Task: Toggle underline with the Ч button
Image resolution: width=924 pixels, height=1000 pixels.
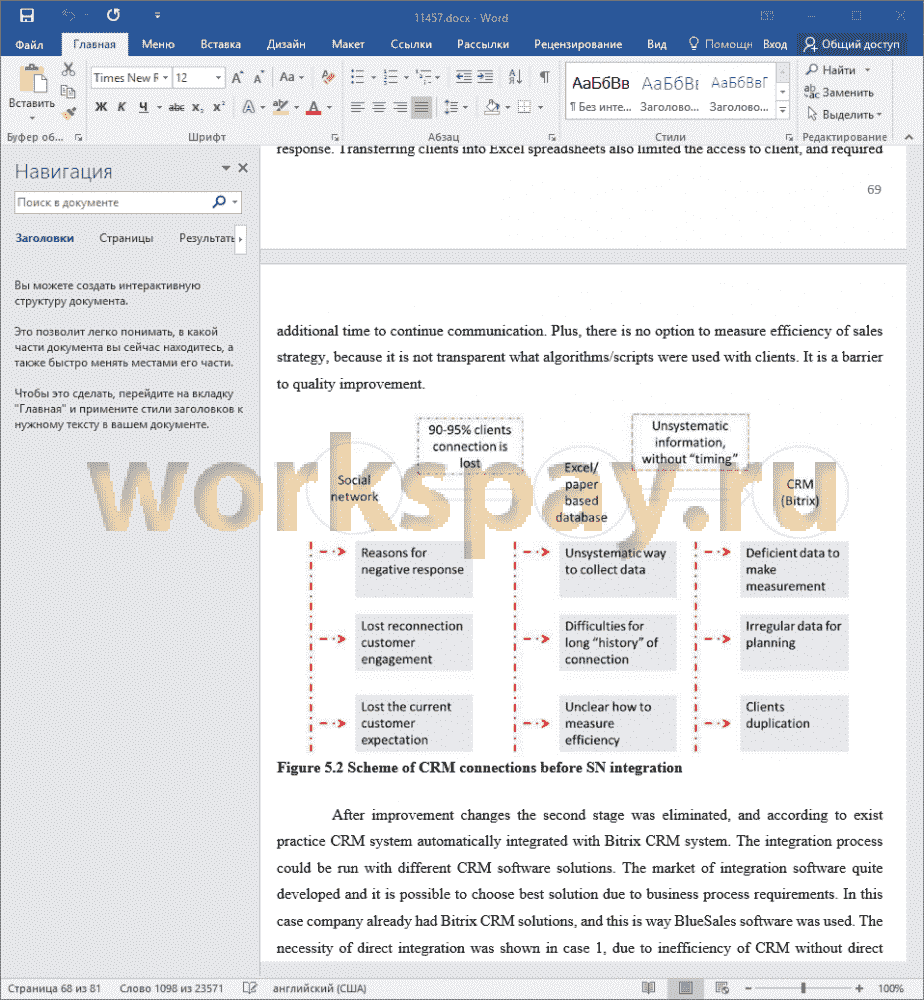Action: coord(143,107)
